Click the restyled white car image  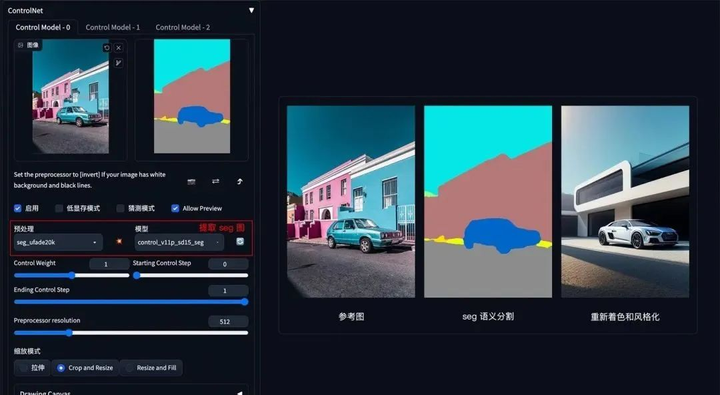(625, 202)
